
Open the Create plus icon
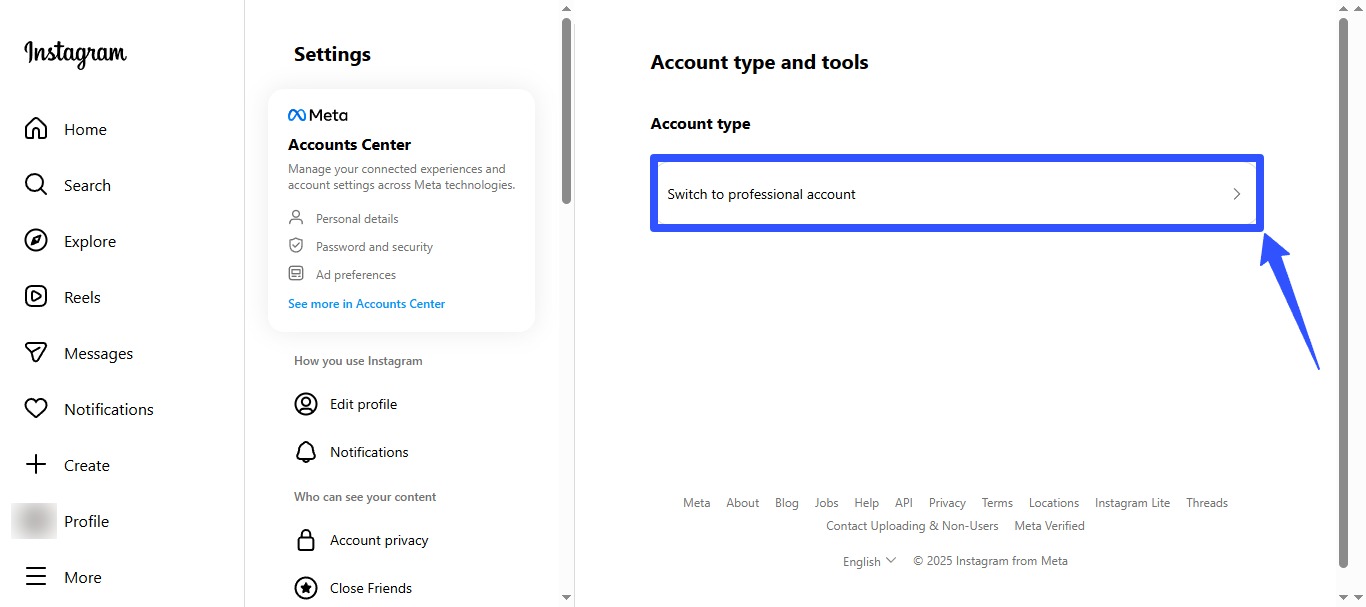pos(36,465)
